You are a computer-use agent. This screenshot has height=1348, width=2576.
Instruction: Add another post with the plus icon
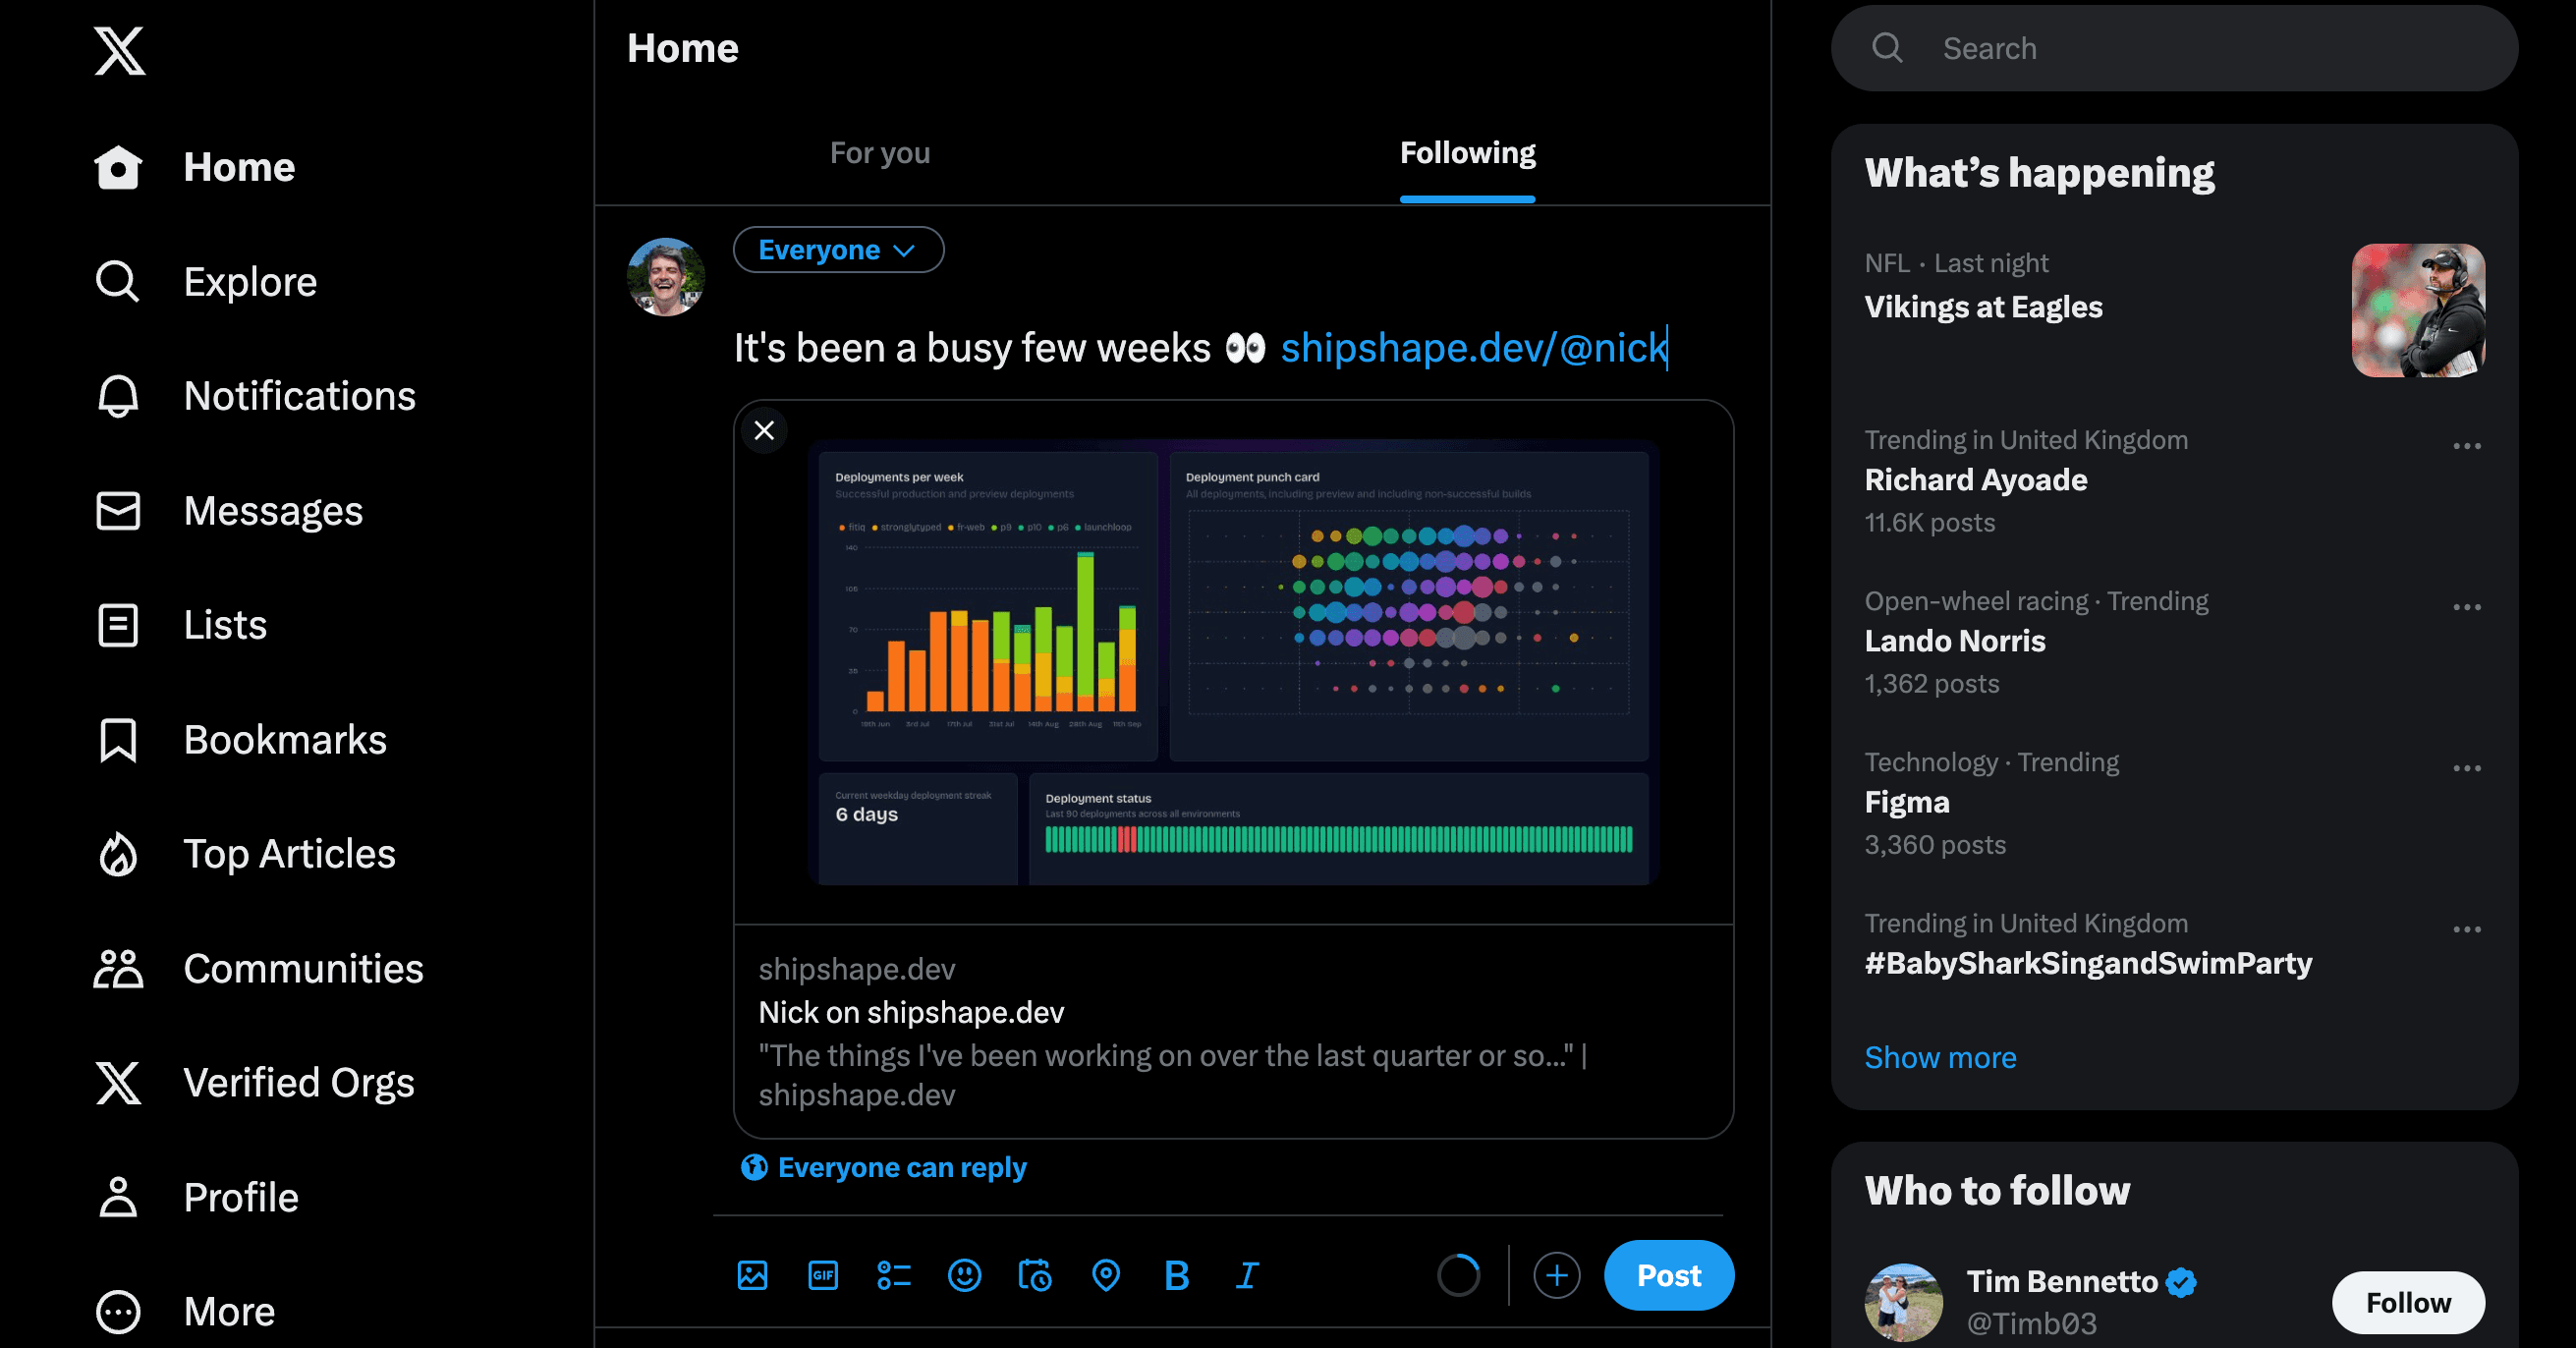tap(1557, 1276)
